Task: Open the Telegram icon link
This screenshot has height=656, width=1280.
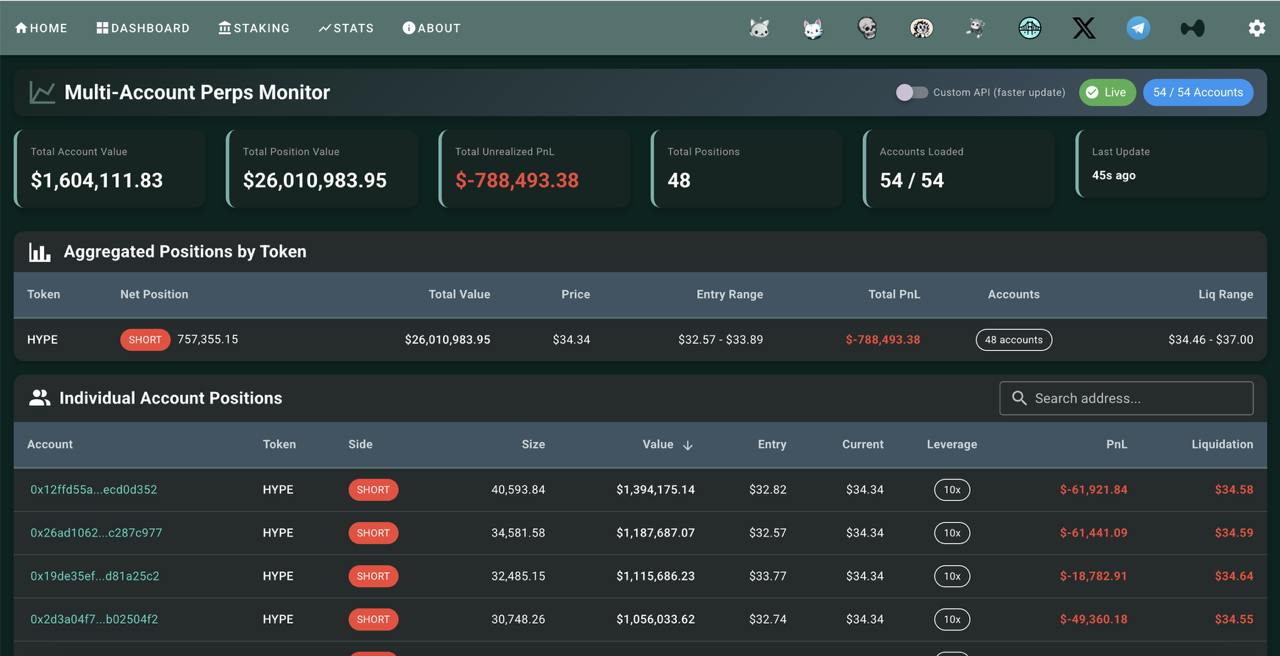Action: [x=1138, y=28]
